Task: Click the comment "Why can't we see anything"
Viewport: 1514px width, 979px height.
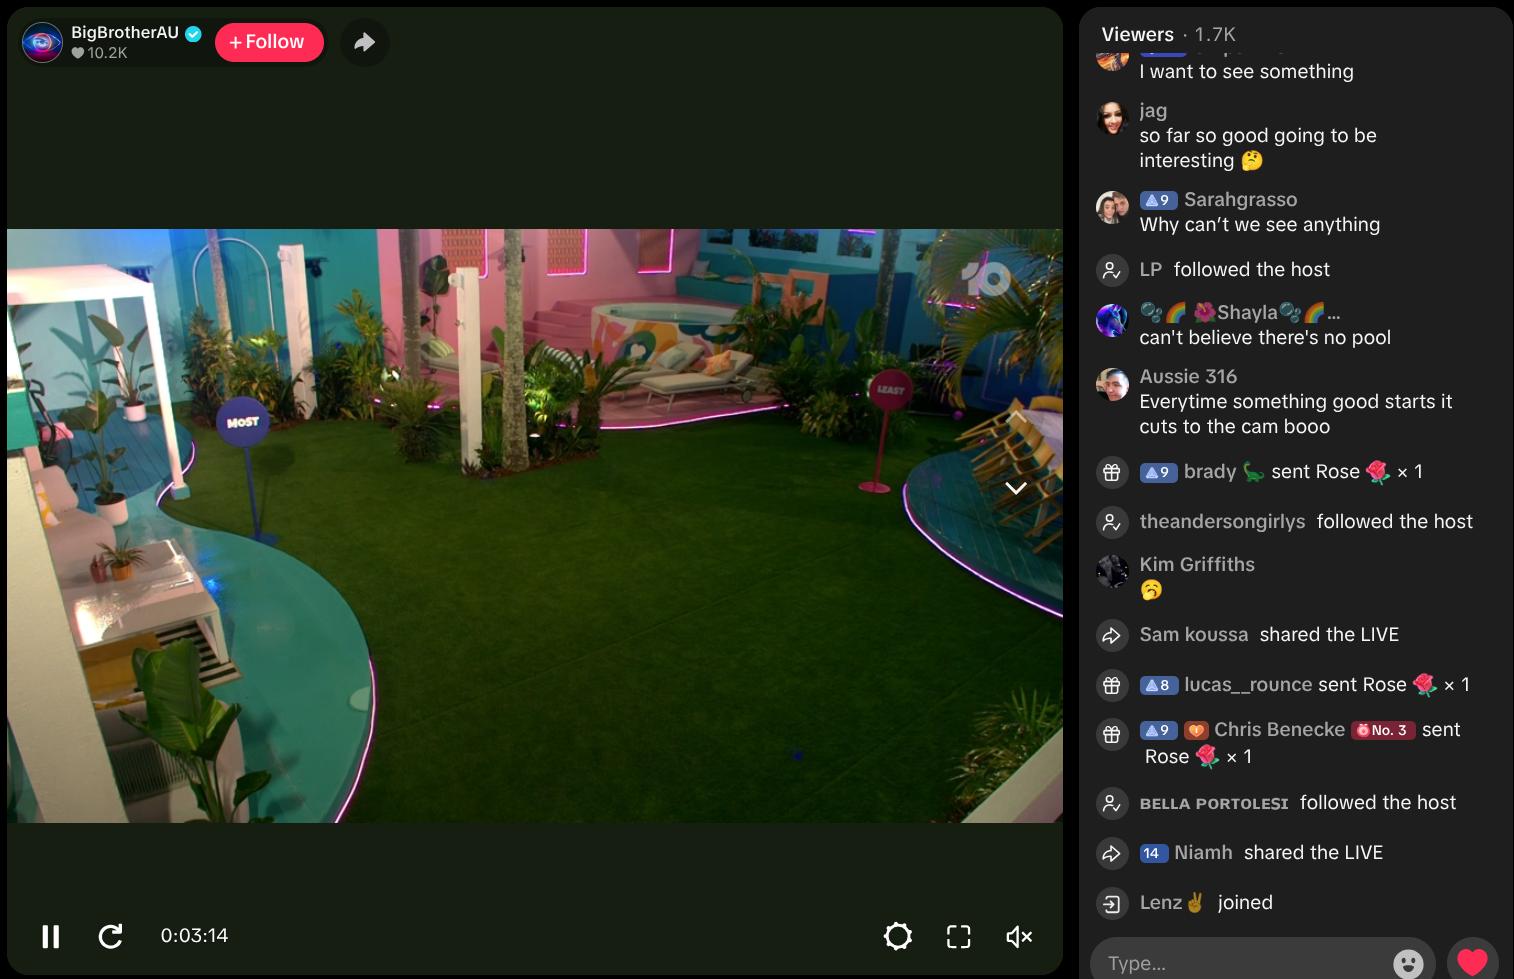Action: pos(1260,225)
